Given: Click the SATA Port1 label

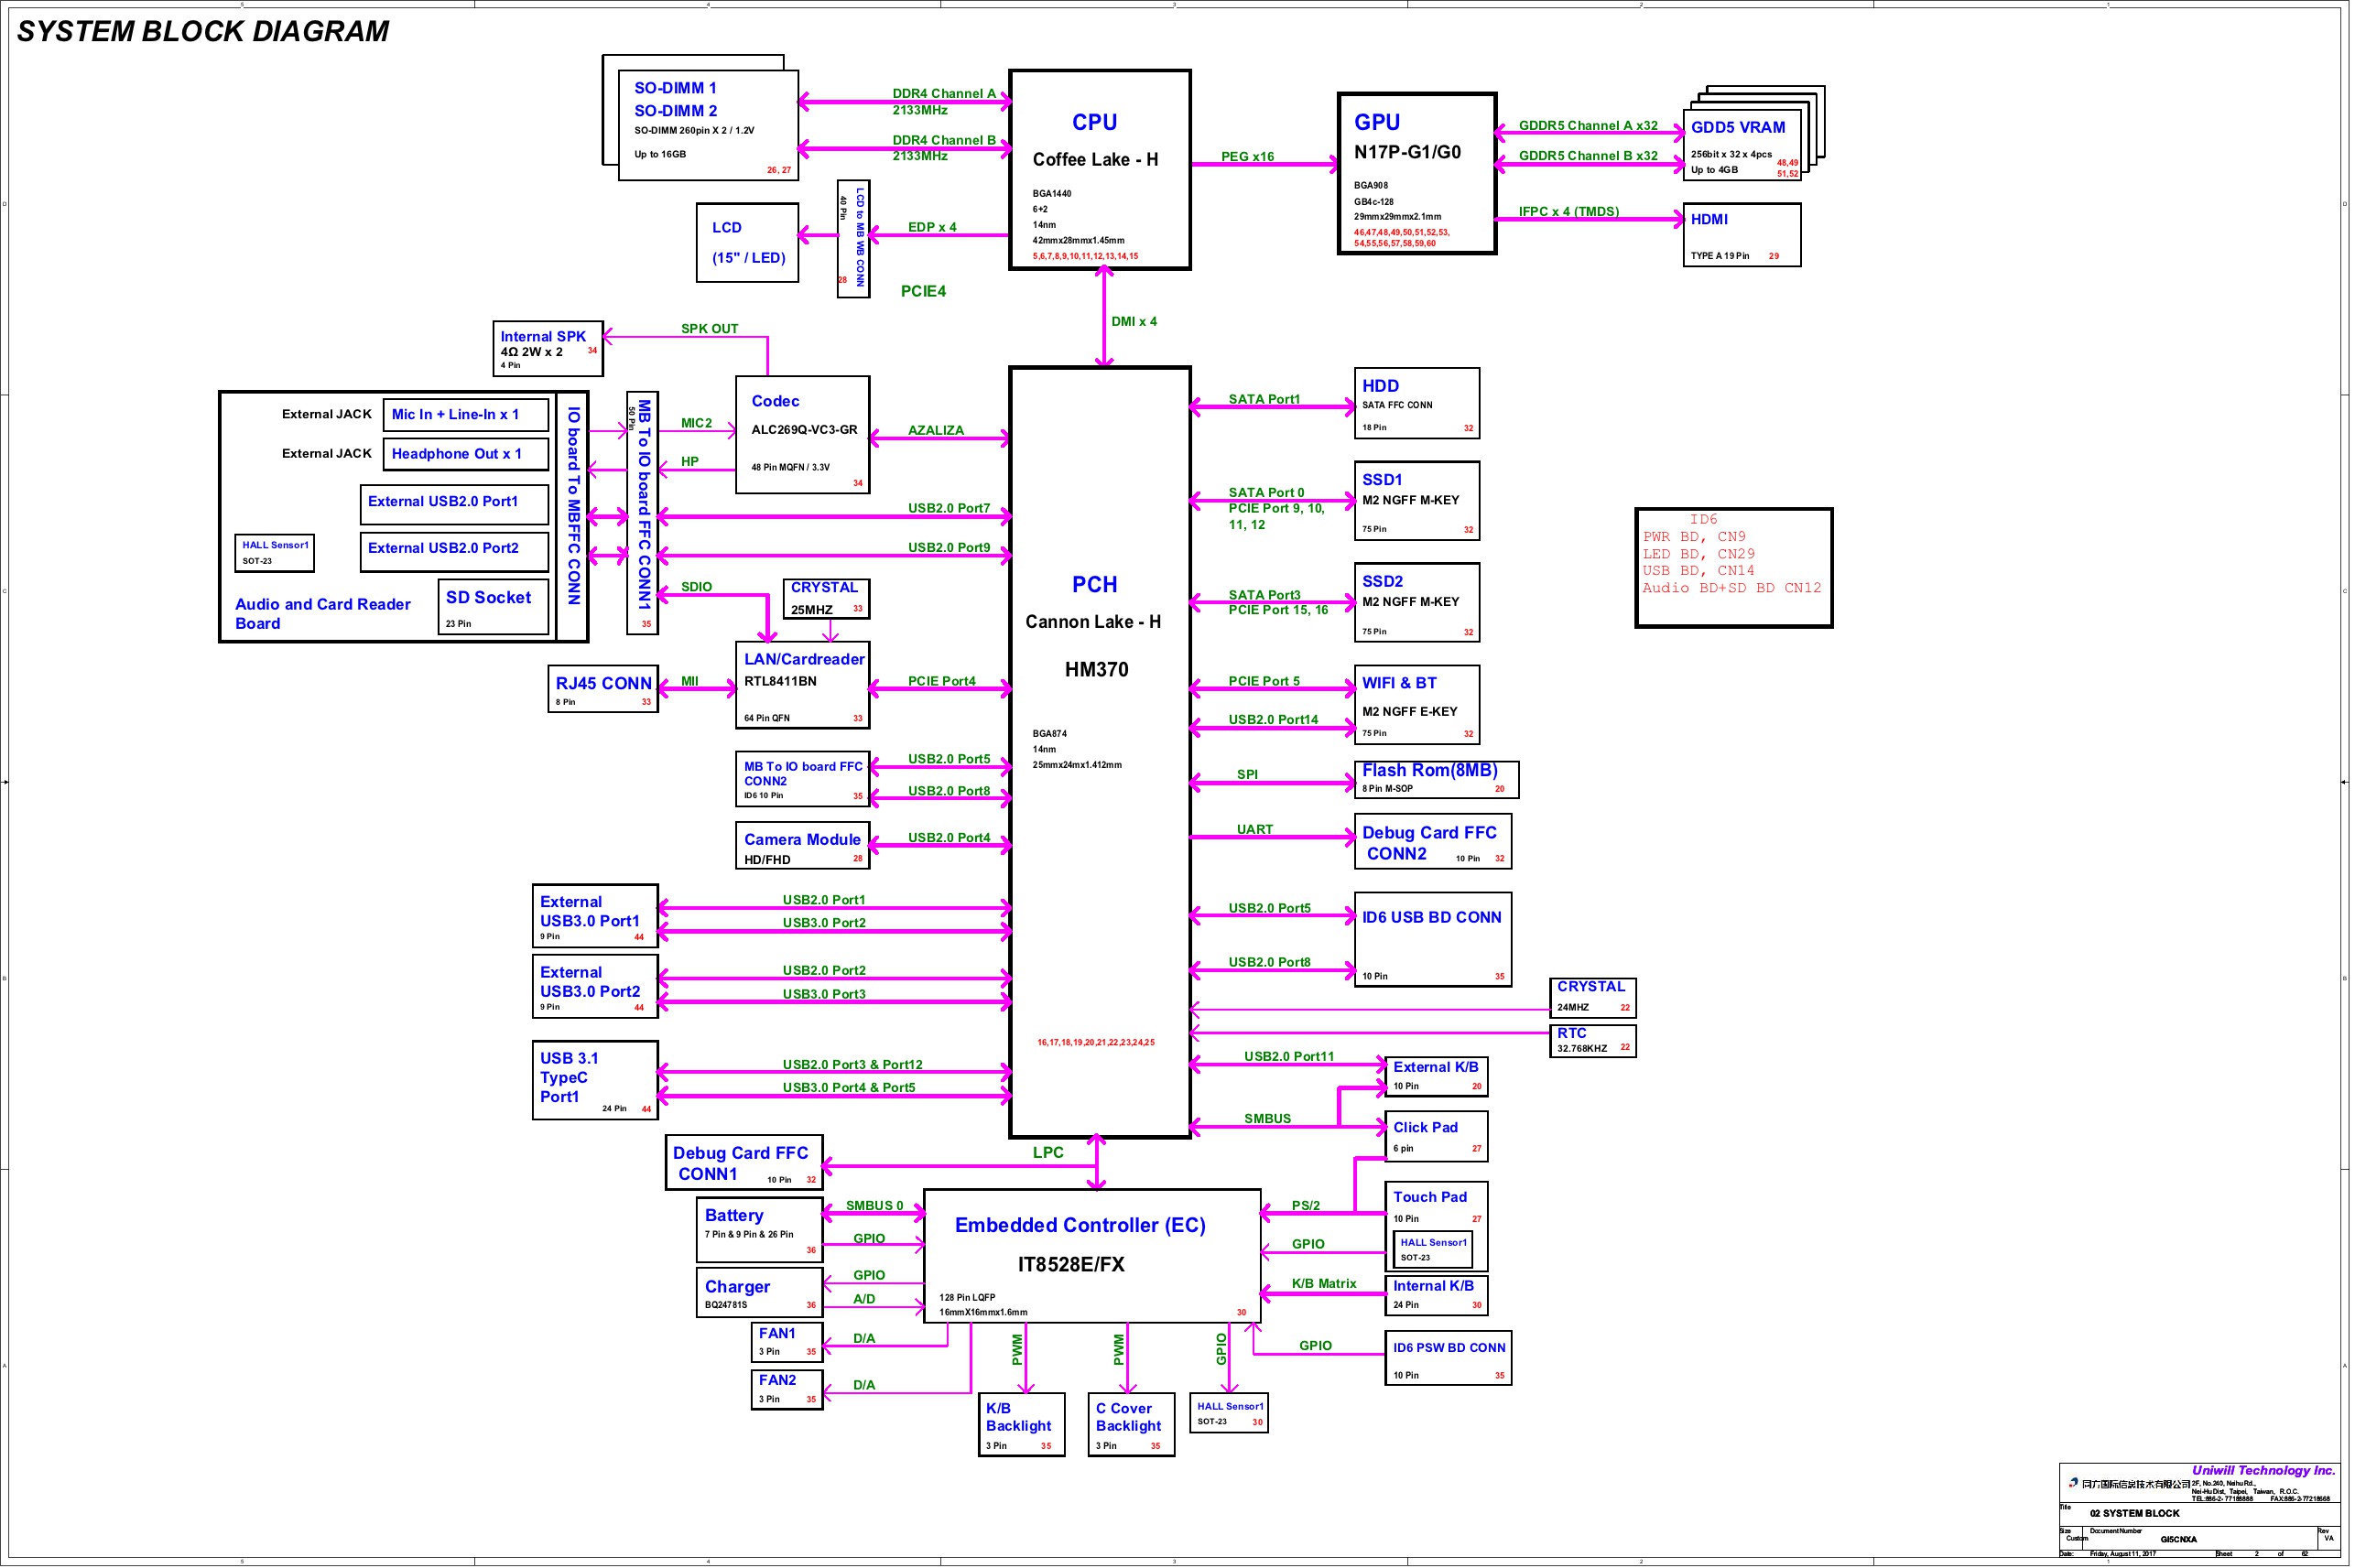Looking at the screenshot, I should 1264,400.
